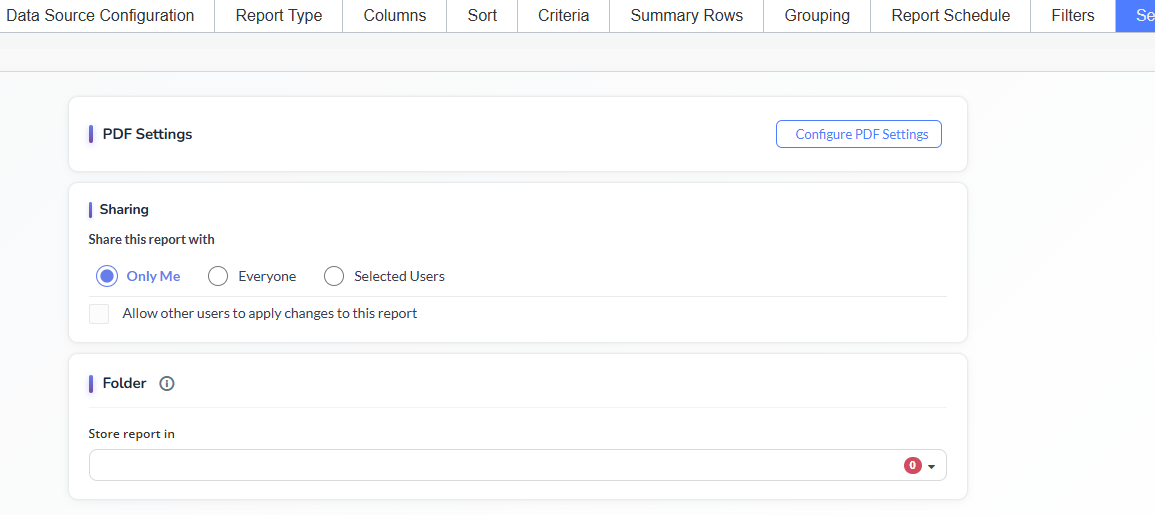Enable the allow other users changes checkbox
Screen dimensions: 1155x515
(99, 314)
